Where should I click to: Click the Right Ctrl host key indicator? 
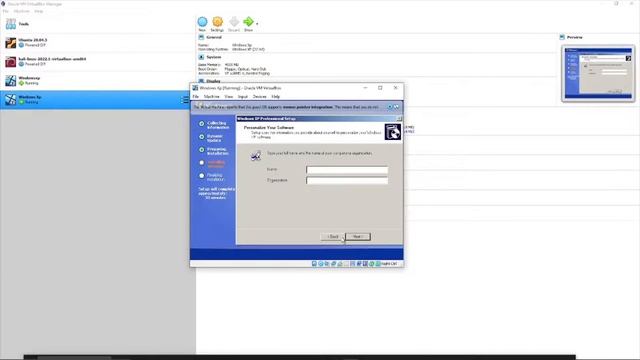[x=389, y=264]
